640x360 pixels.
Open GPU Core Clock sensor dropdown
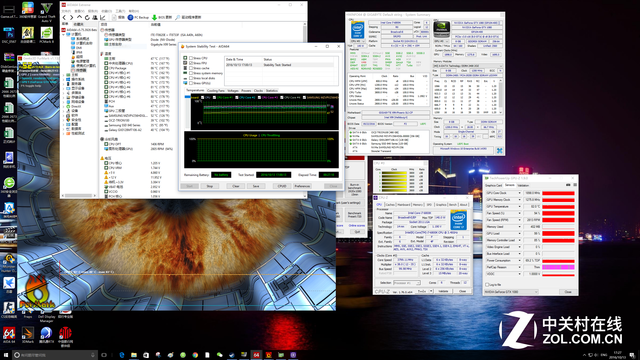(x=520, y=193)
